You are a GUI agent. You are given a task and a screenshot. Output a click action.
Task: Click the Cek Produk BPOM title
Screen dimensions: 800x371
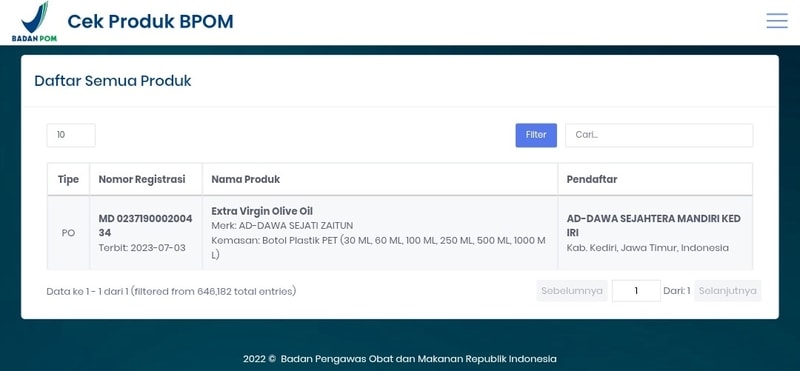coord(151,21)
